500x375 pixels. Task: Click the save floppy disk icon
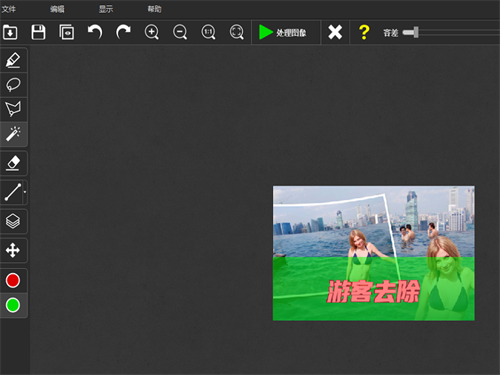tap(38, 32)
